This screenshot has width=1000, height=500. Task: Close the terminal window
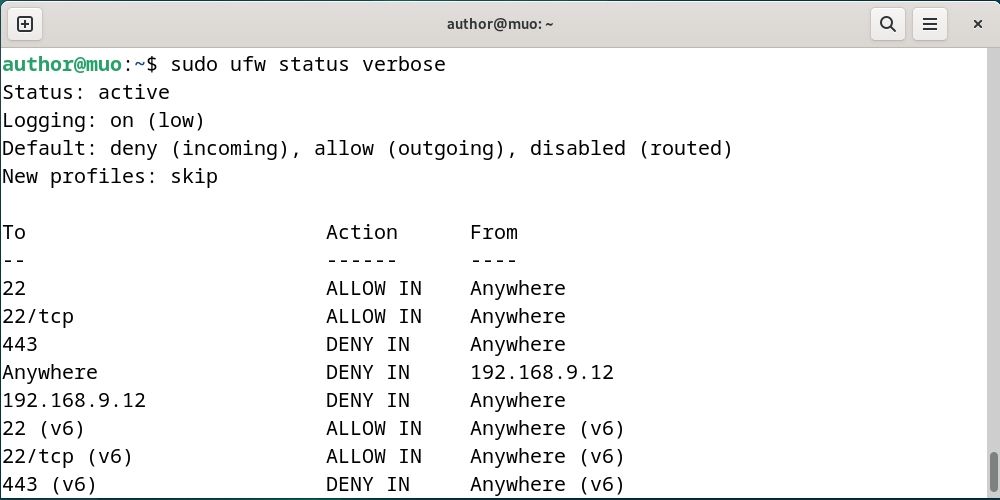[x=977, y=23]
